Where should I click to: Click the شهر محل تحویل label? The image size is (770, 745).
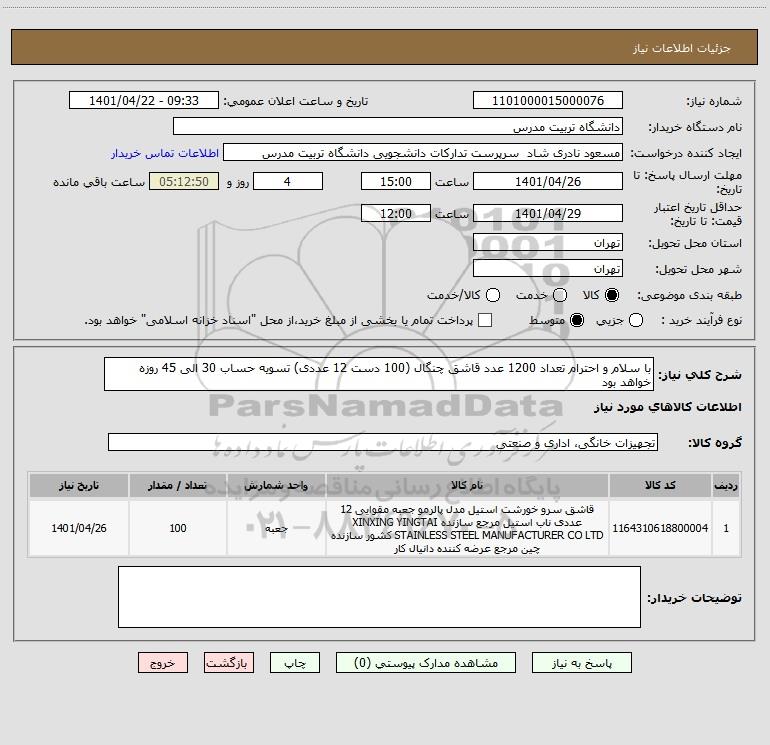[x=699, y=269]
